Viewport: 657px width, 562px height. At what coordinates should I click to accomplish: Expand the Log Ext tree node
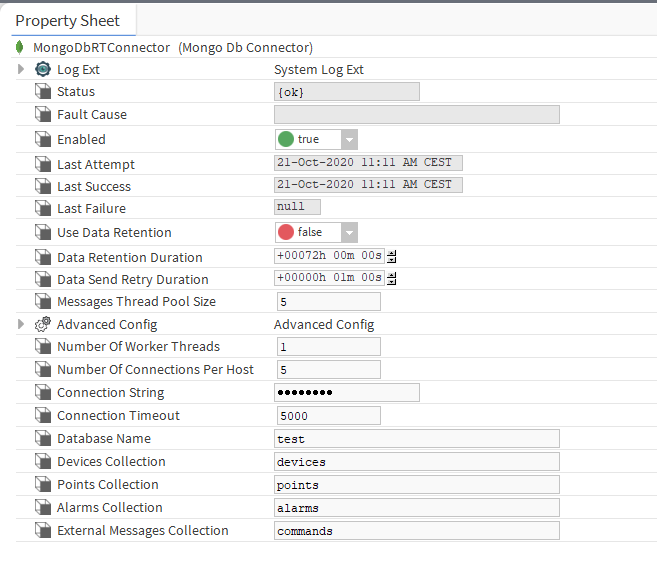coord(21,69)
